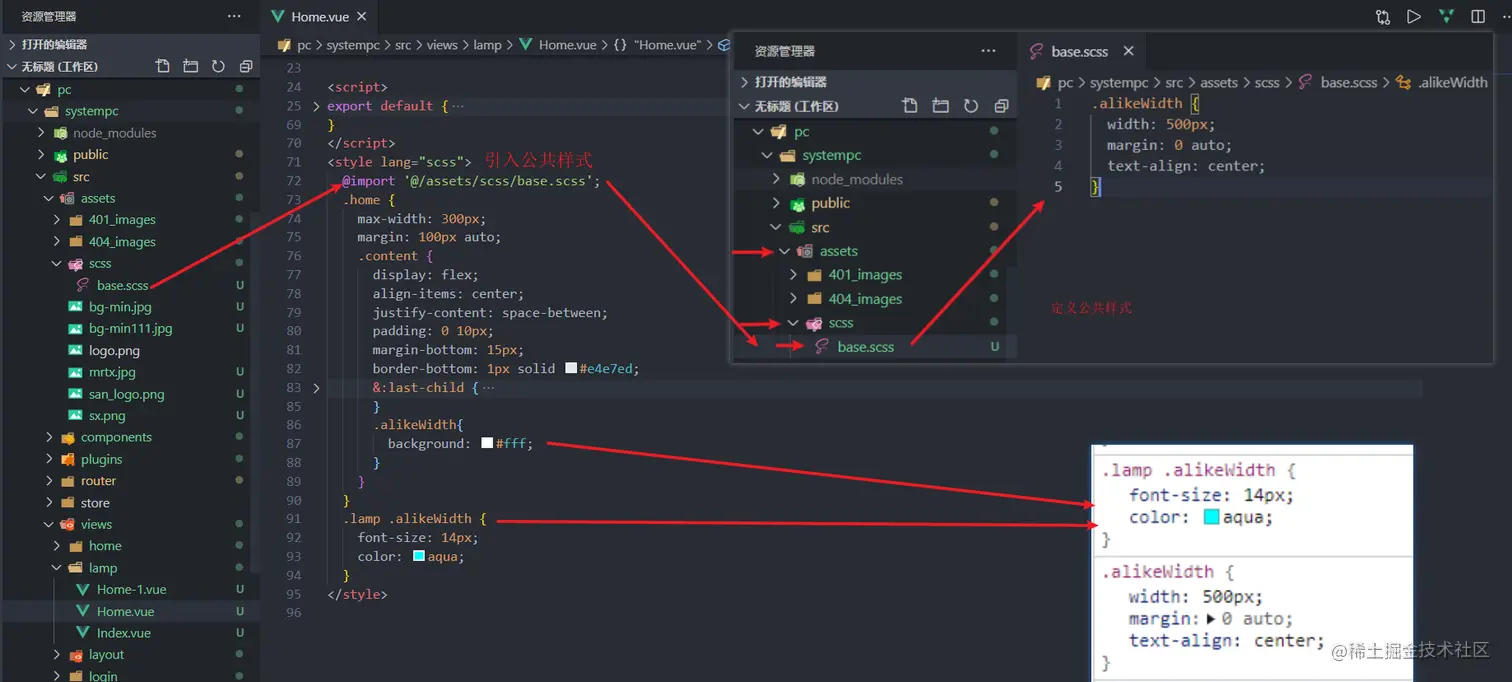Open the #e4e7ed color swatch on line 82
The width and height of the screenshot is (1512, 682).
point(571,369)
